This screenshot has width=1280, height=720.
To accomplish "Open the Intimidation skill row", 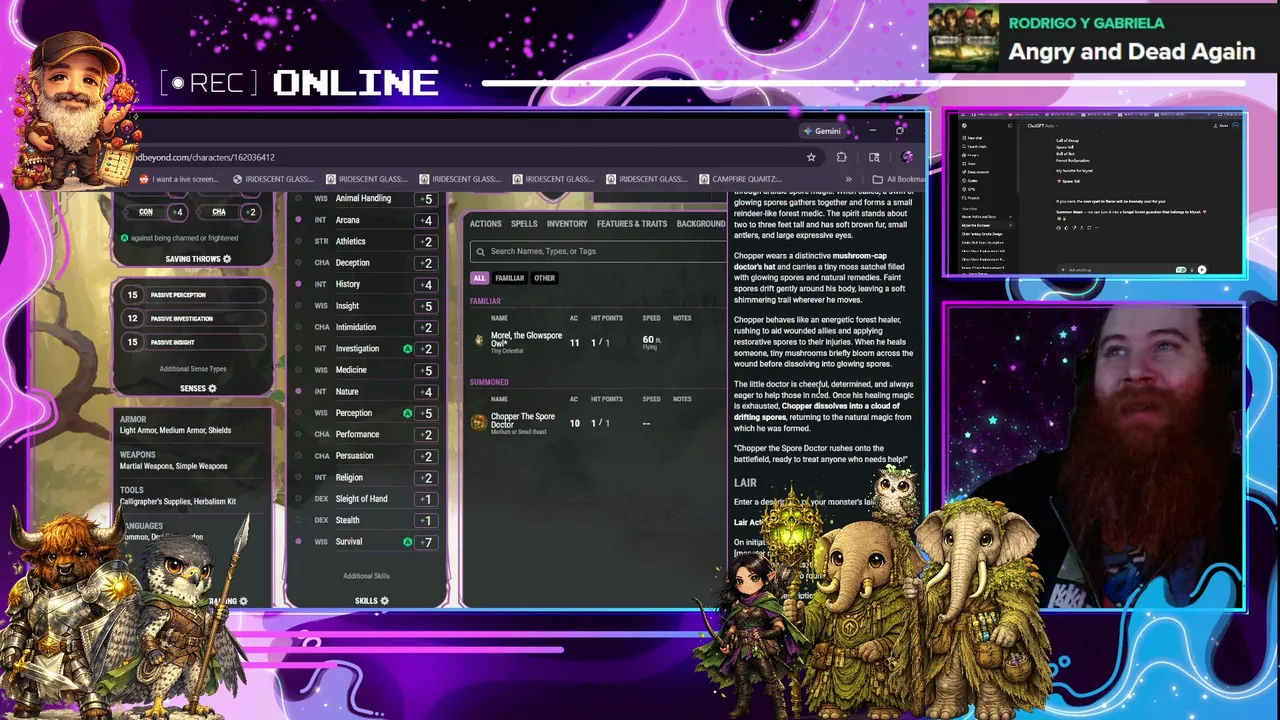I will (x=367, y=327).
